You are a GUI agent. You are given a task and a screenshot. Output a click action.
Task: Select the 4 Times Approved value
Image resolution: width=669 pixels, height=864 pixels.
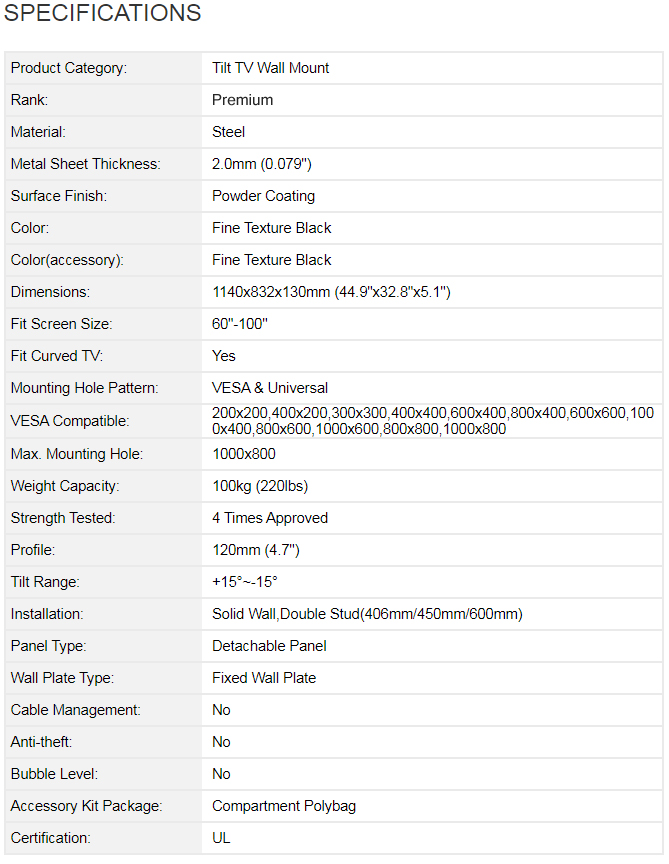coord(270,518)
